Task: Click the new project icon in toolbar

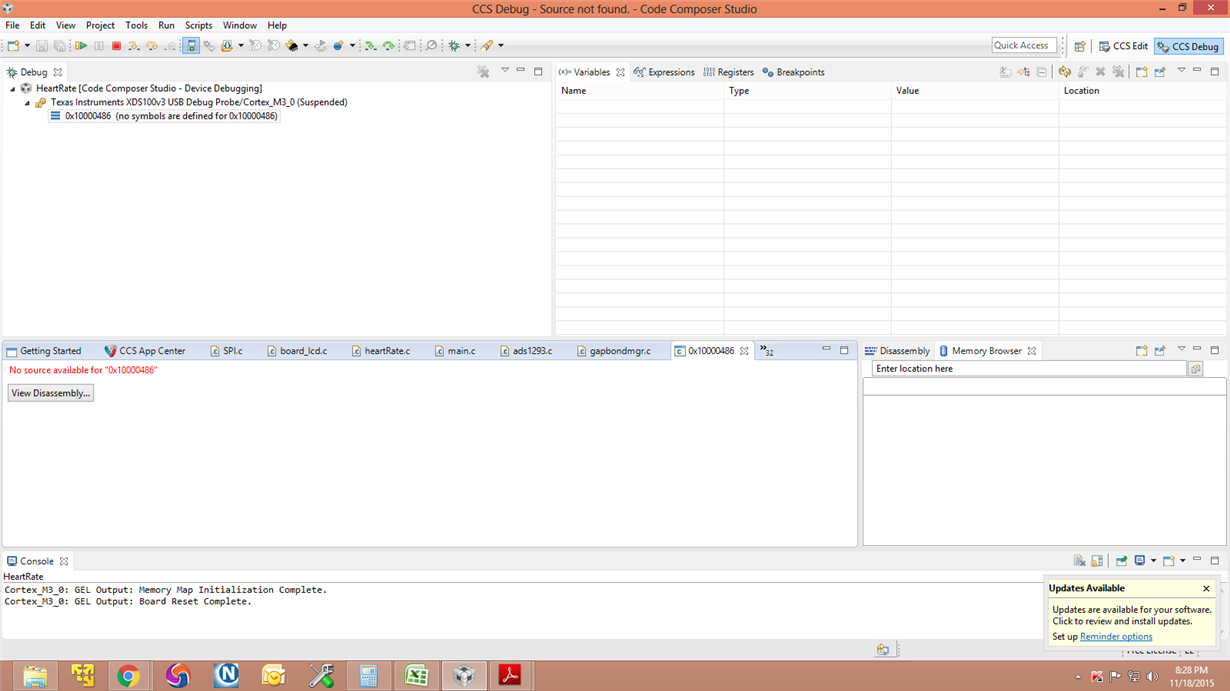Action: tap(14, 46)
